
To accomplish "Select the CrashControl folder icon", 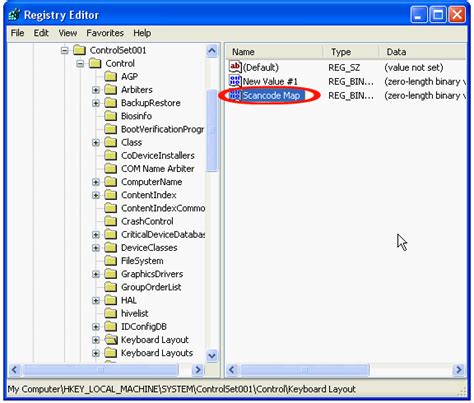I will (x=111, y=221).
